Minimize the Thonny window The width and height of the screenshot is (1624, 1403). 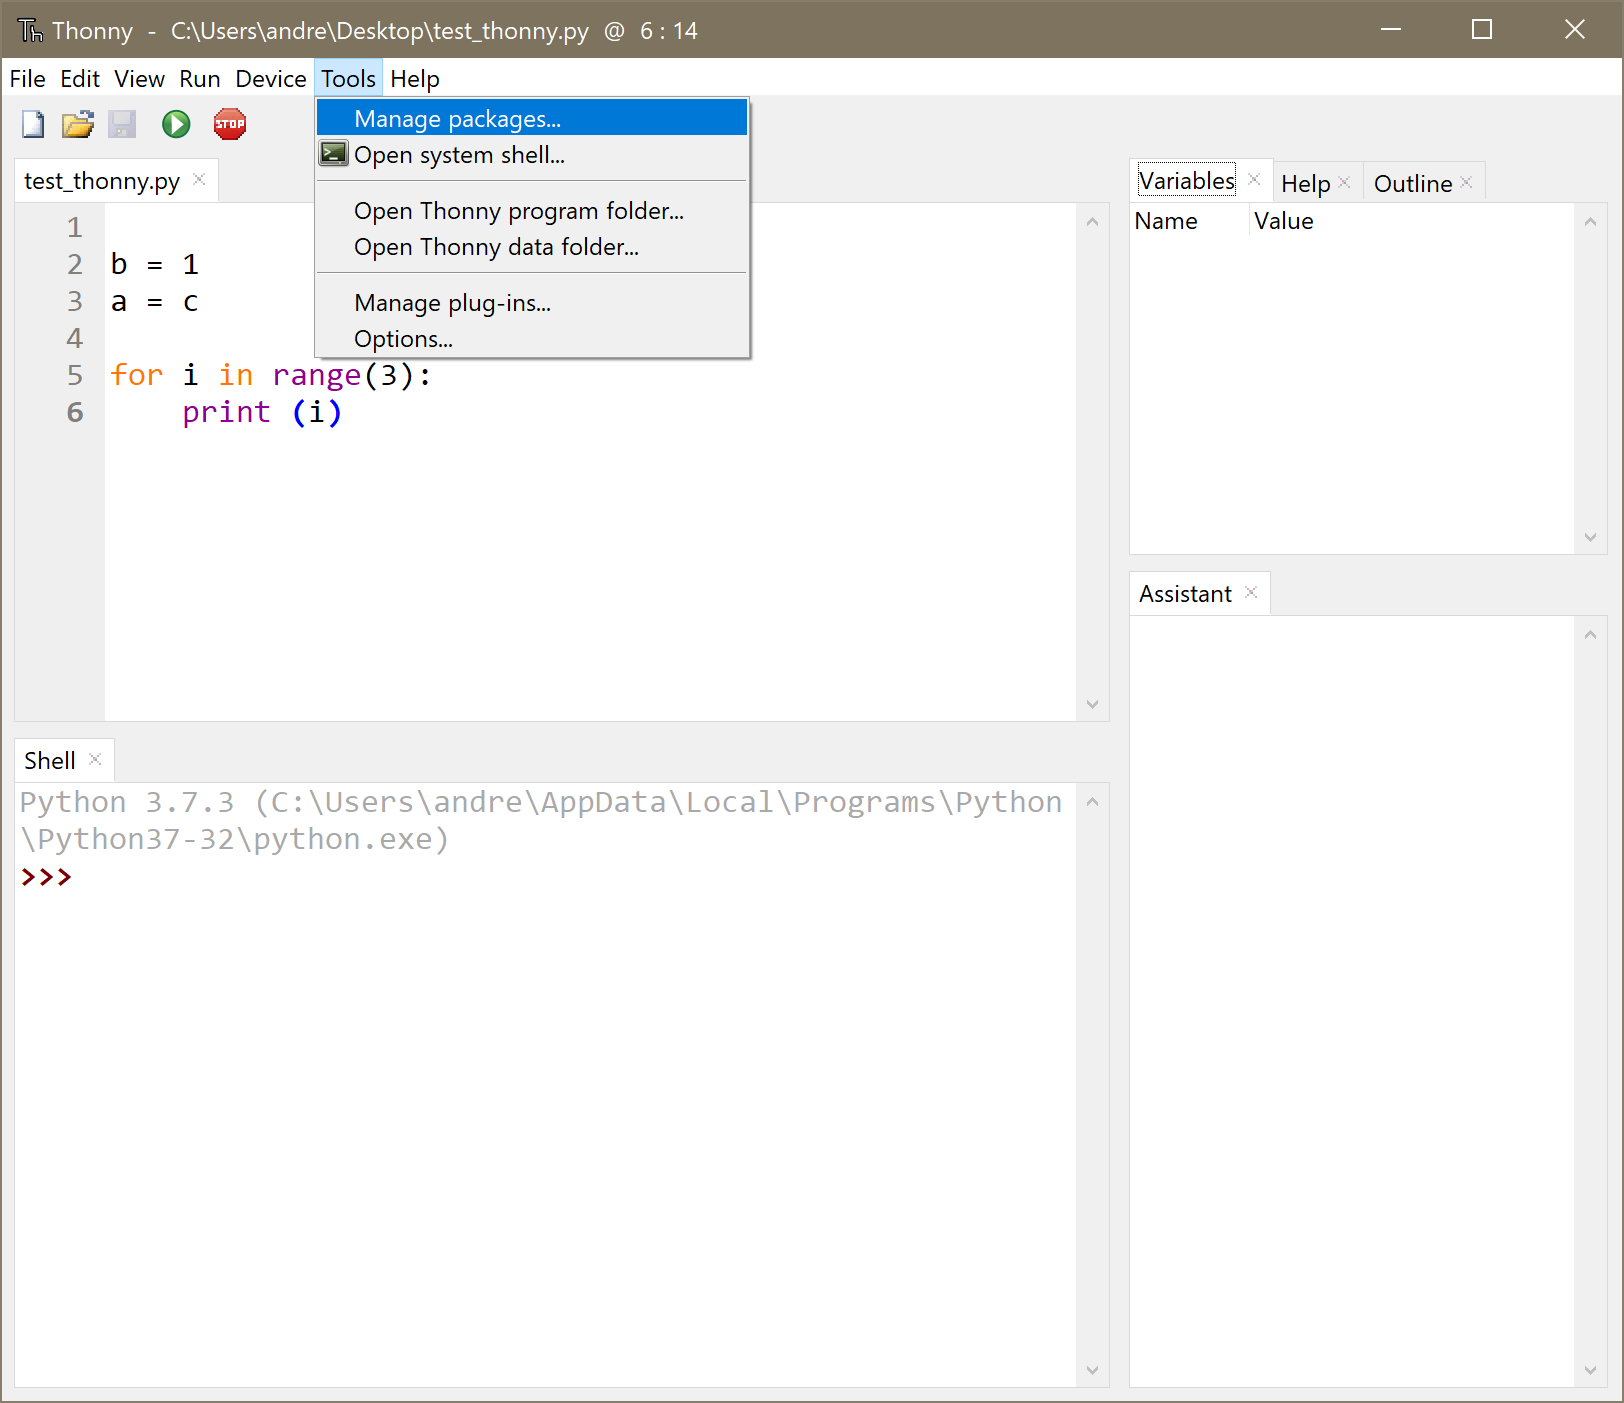(x=1390, y=29)
